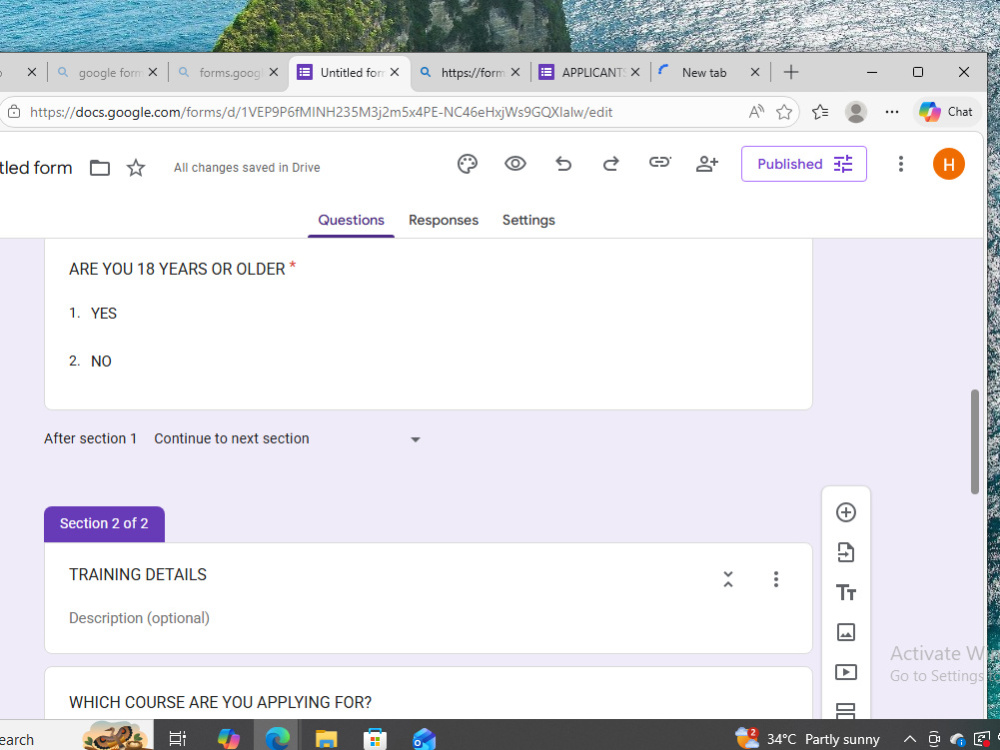Copy responder link with the link icon
This screenshot has height=750, width=1000.
click(x=659, y=162)
